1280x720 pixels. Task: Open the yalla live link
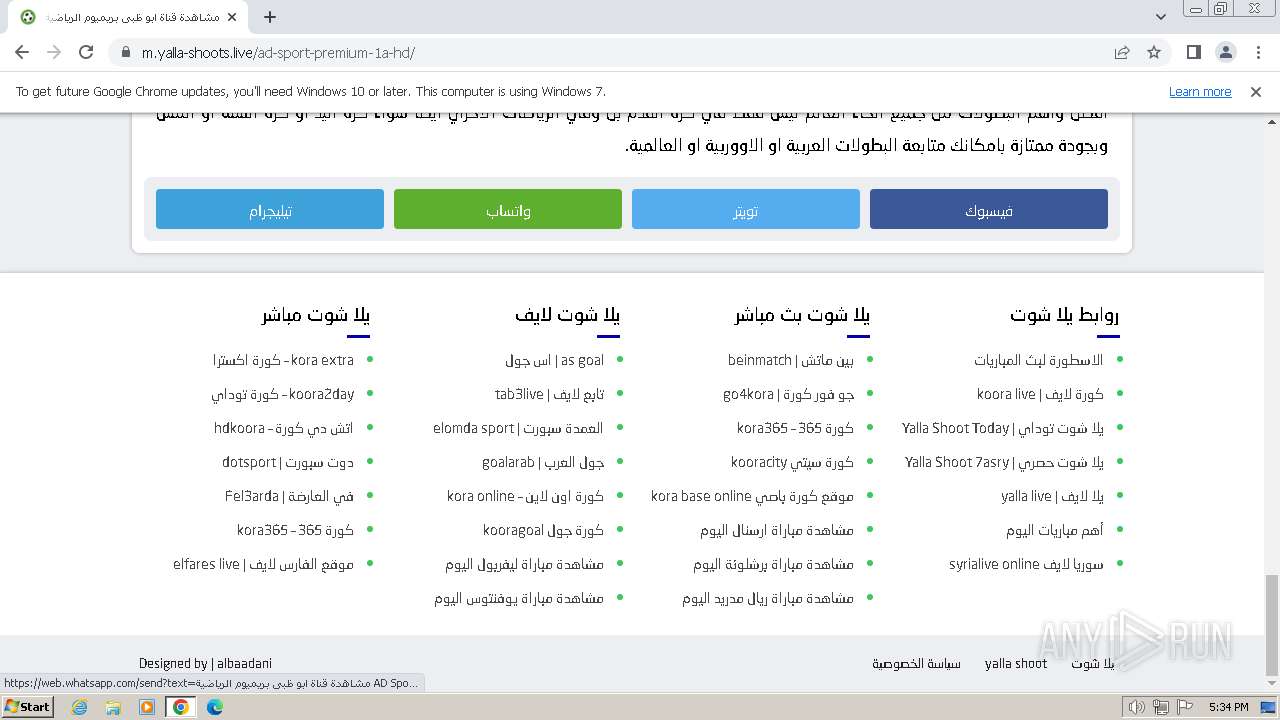(x=1052, y=496)
